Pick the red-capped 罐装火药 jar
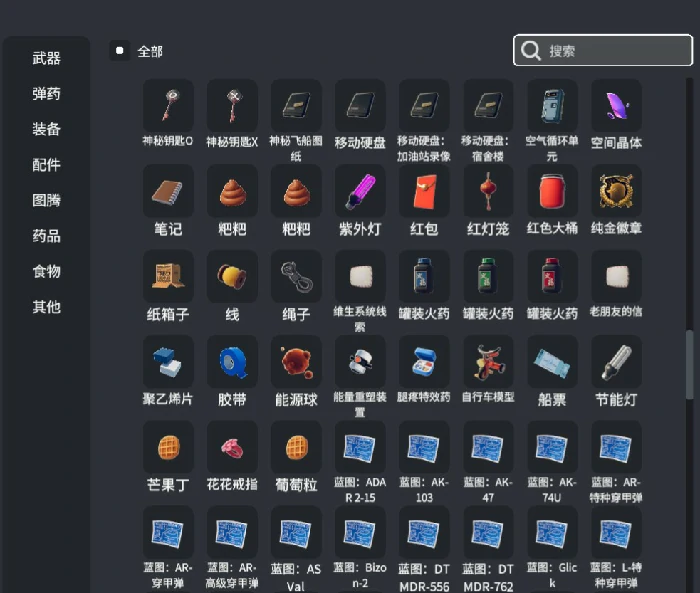This screenshot has height=593, width=700. coord(552,276)
